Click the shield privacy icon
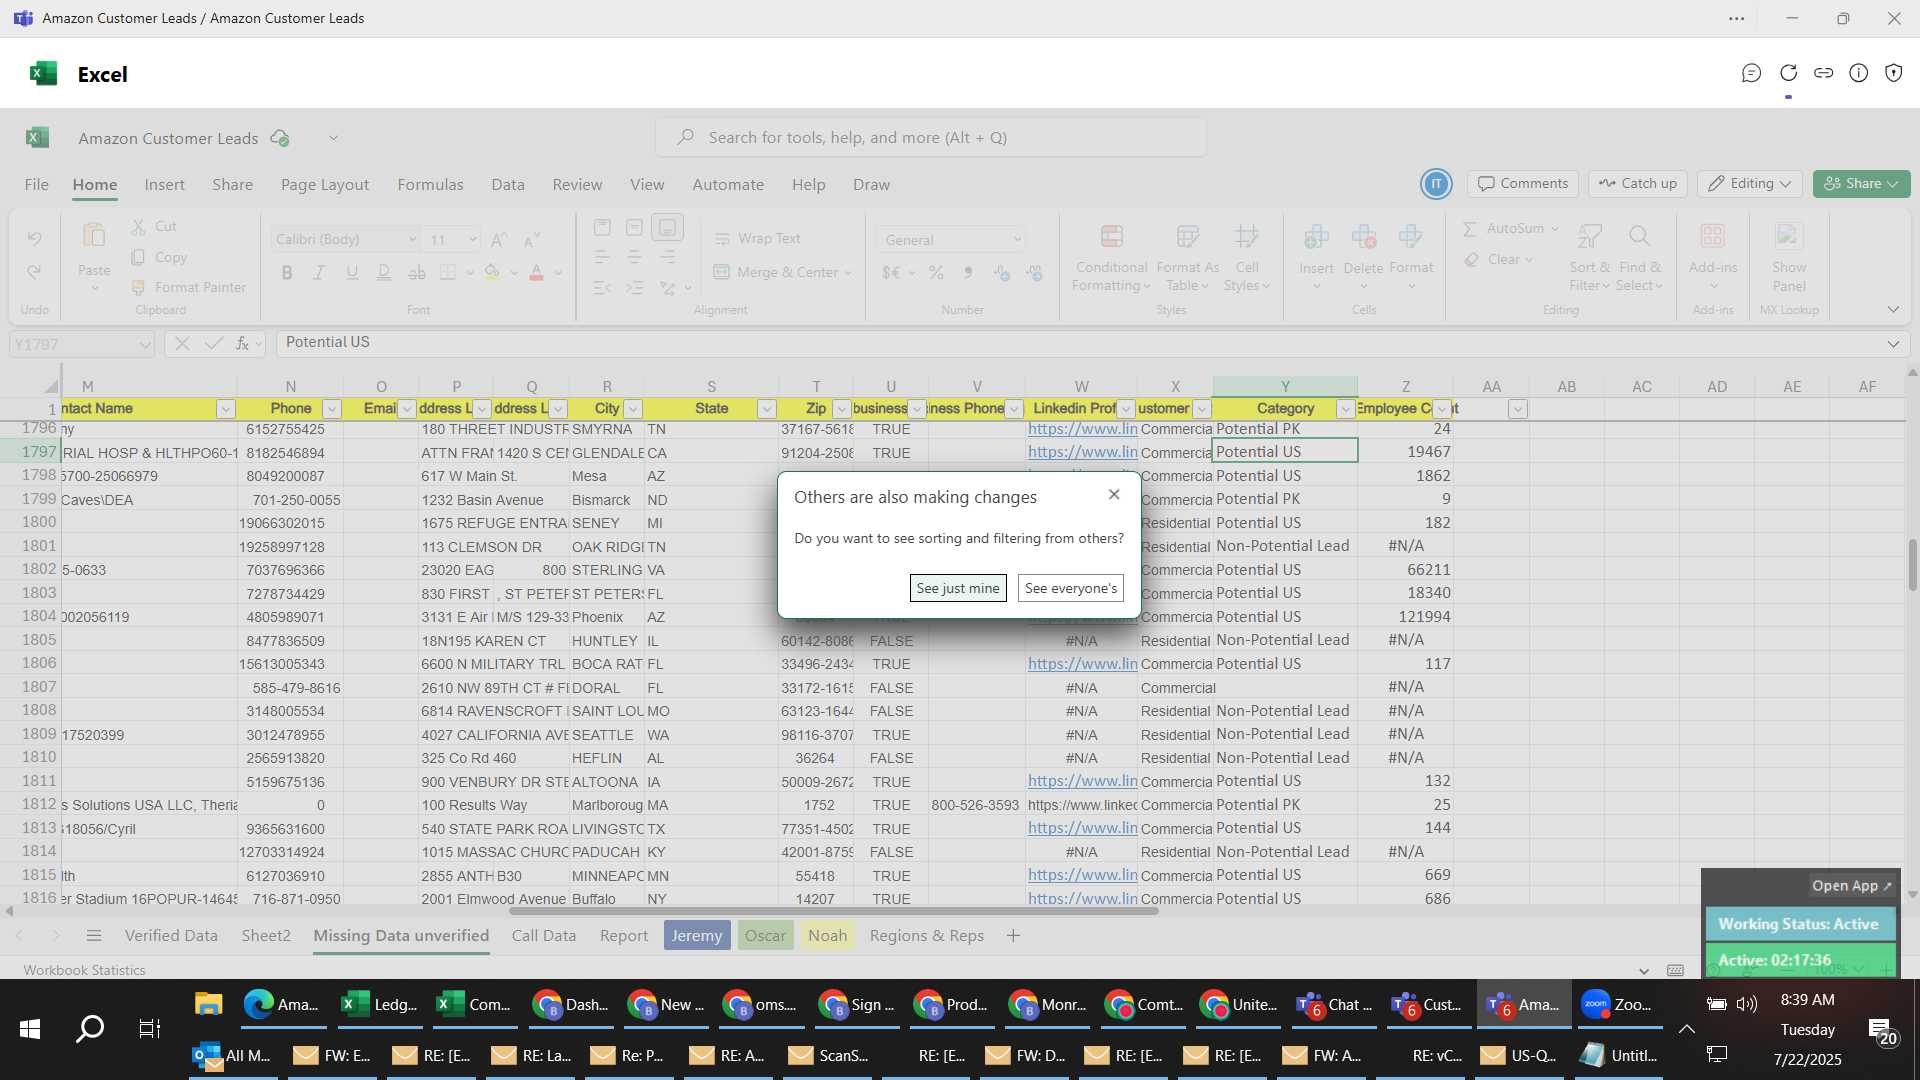Image resolution: width=1920 pixels, height=1080 pixels. click(1894, 73)
